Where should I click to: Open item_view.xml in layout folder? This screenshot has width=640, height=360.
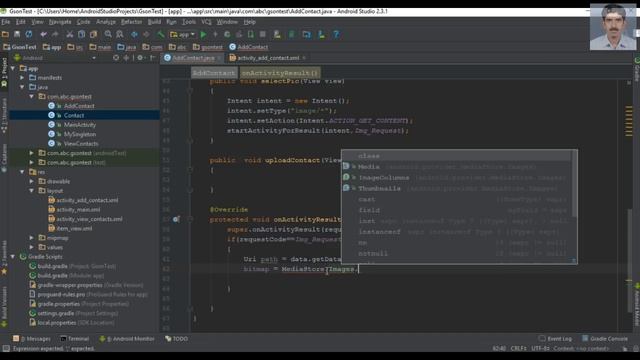point(74,229)
